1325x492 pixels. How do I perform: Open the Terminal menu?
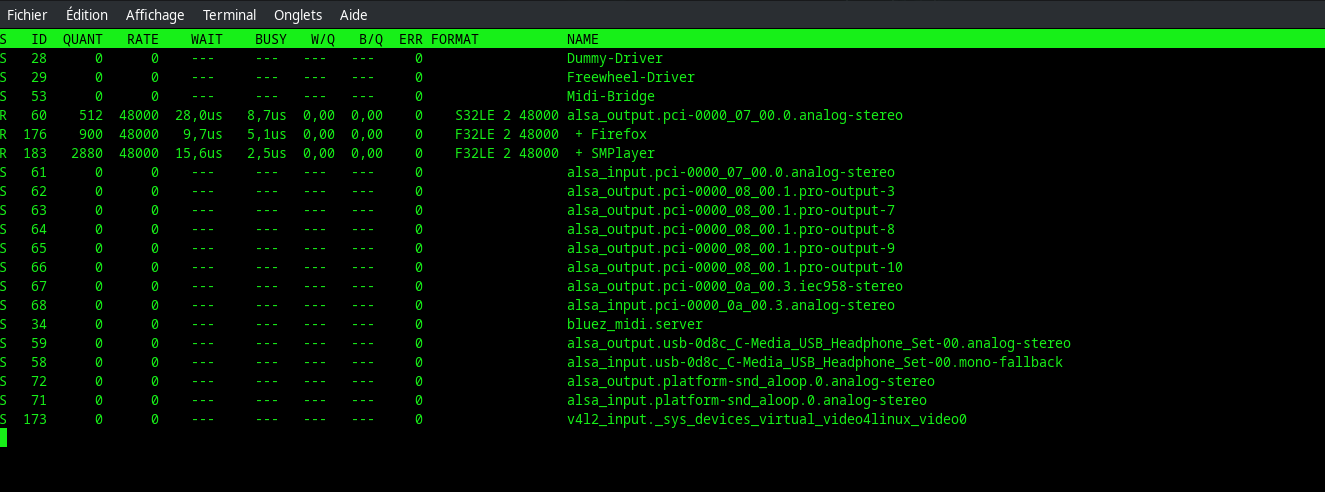tap(229, 15)
